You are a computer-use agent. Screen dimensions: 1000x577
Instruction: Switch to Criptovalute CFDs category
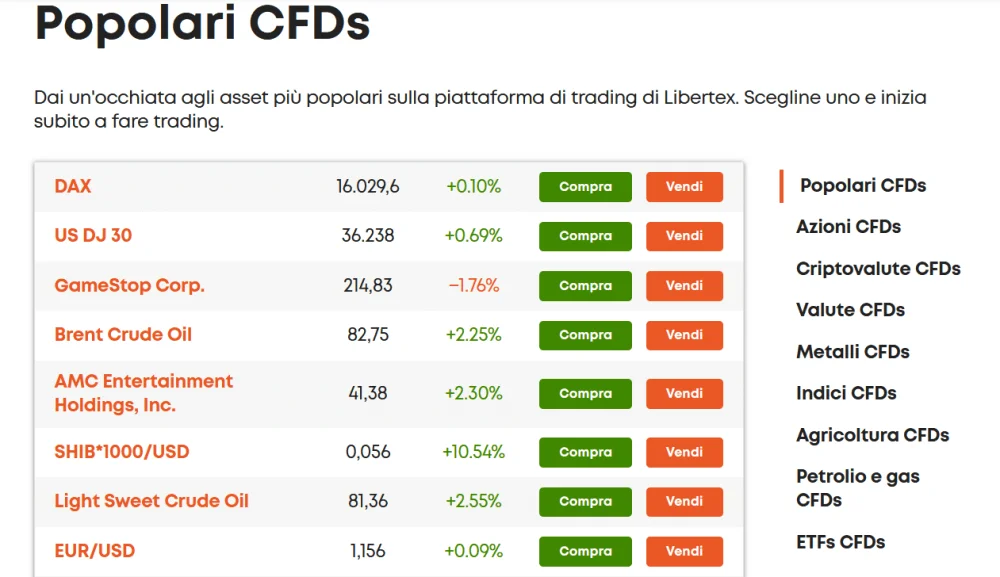(x=878, y=268)
